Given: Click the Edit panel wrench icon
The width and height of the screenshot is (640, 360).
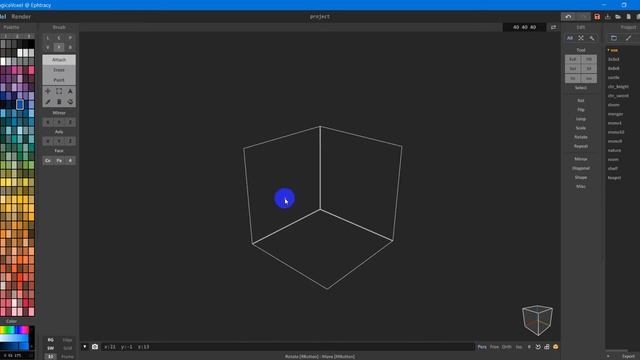Looking at the screenshot, I should pos(592,38).
